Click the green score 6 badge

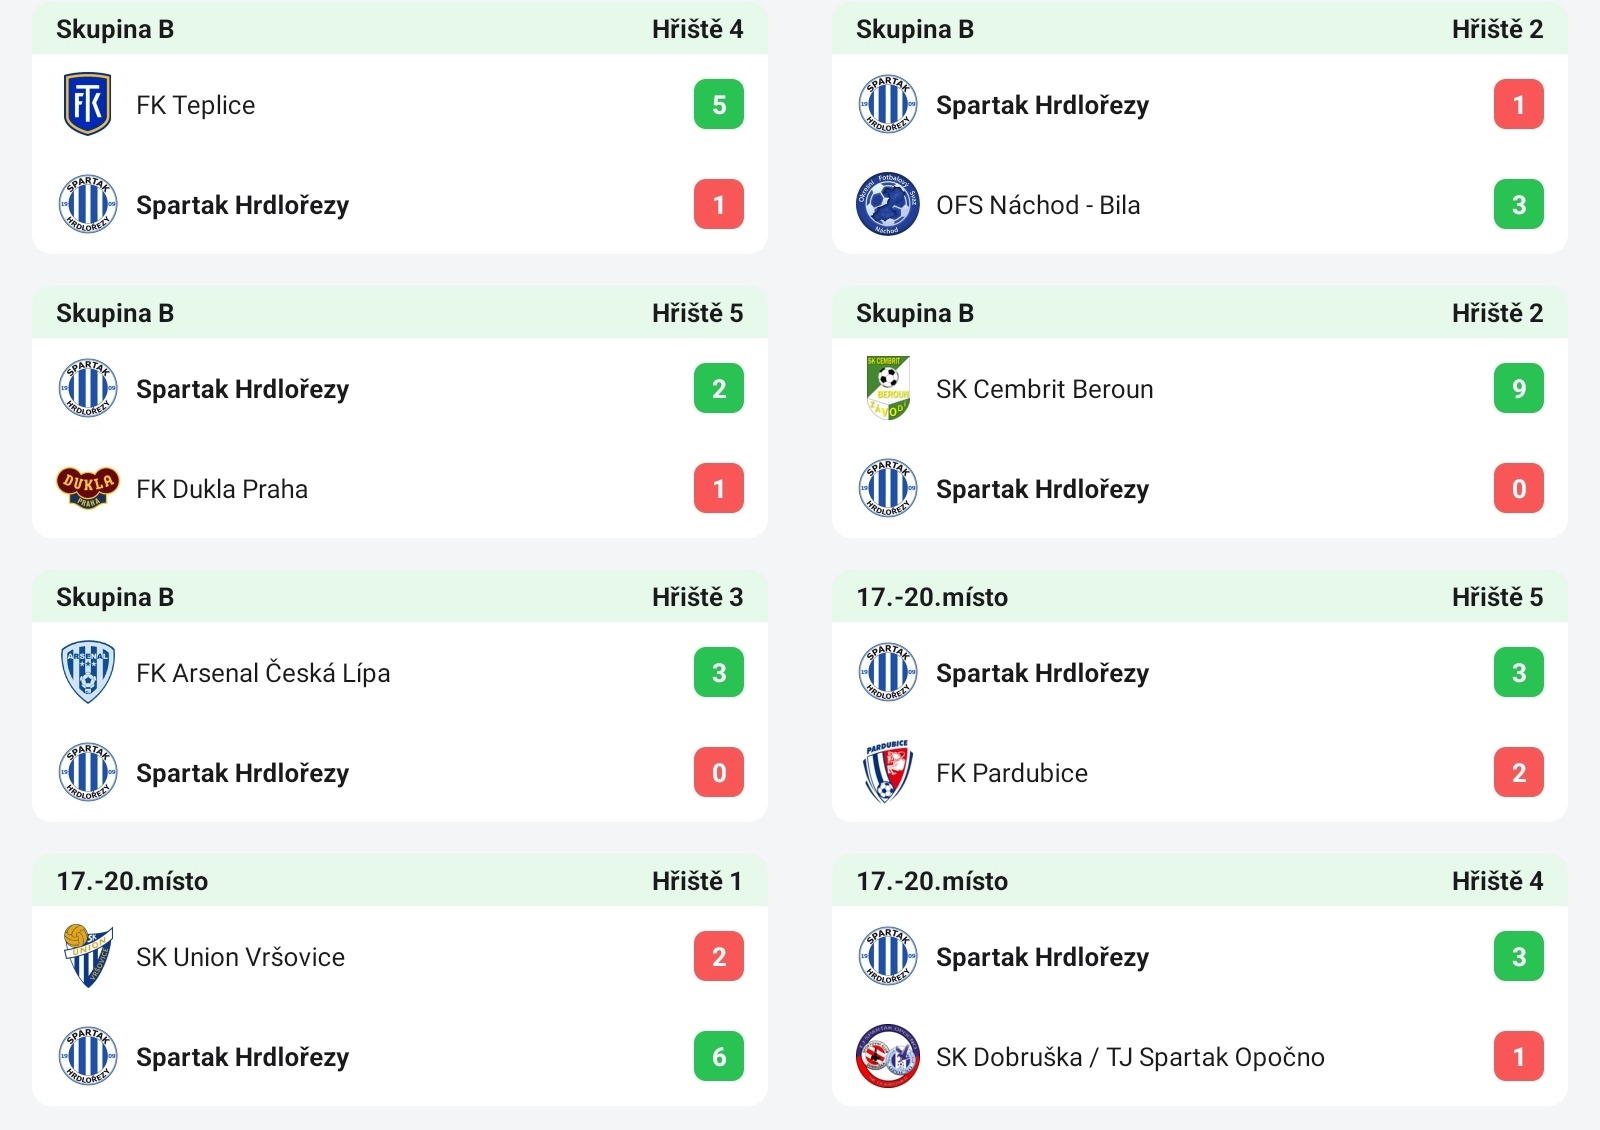tap(719, 1056)
